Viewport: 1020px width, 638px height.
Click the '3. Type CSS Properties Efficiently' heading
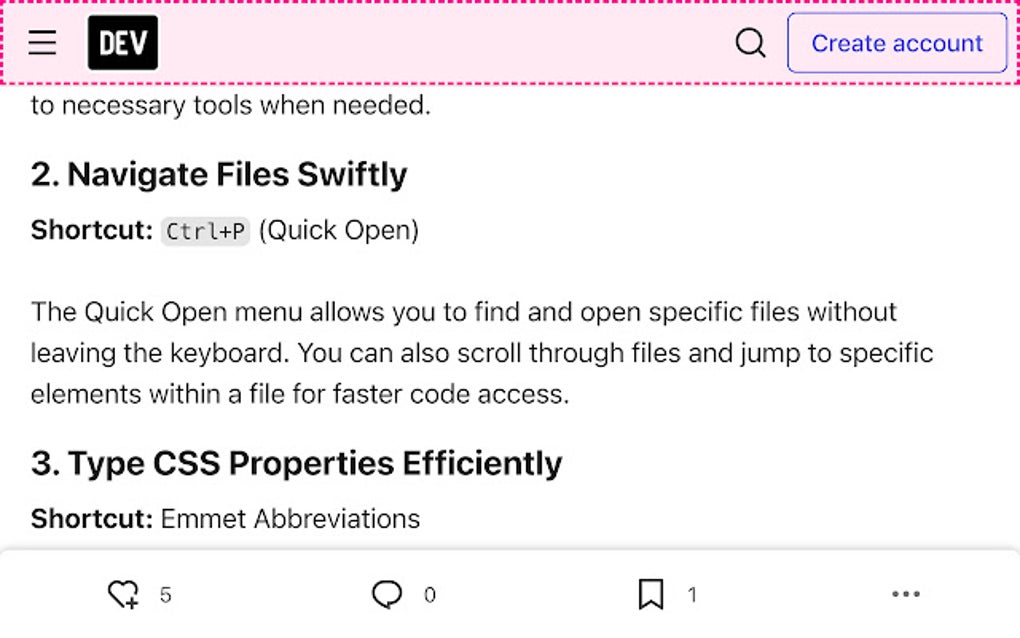pos(297,463)
